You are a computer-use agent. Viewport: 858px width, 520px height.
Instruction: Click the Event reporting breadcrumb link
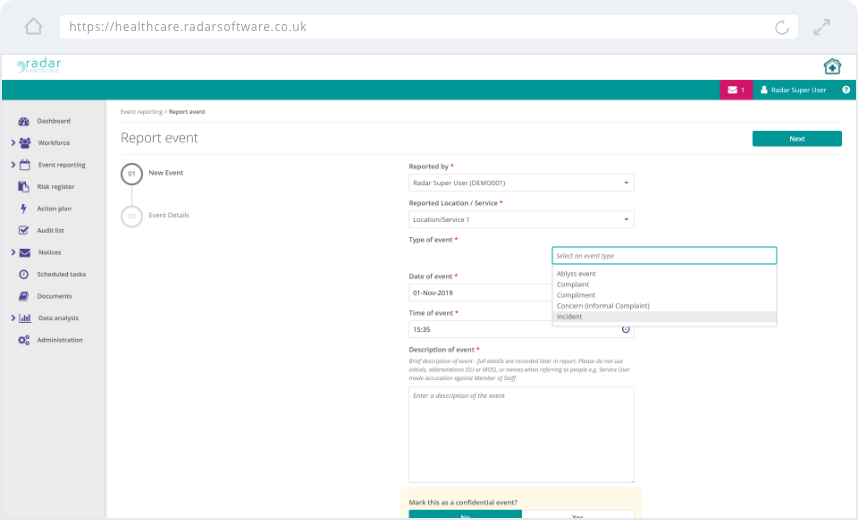(141, 112)
